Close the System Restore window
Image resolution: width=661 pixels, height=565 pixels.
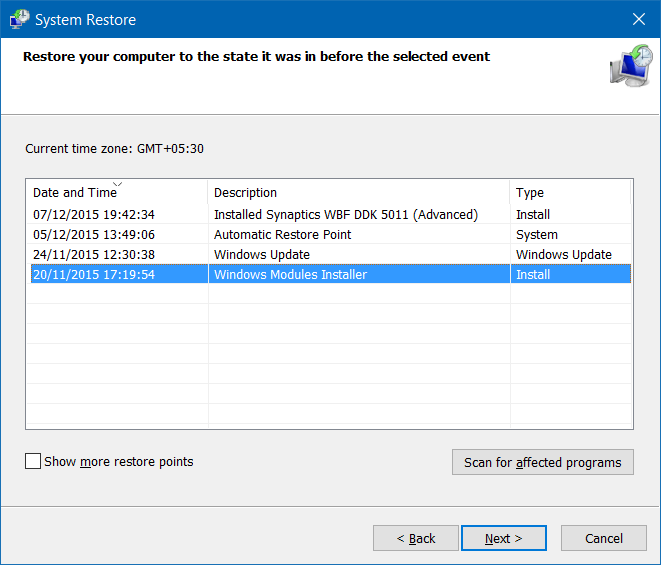639,19
